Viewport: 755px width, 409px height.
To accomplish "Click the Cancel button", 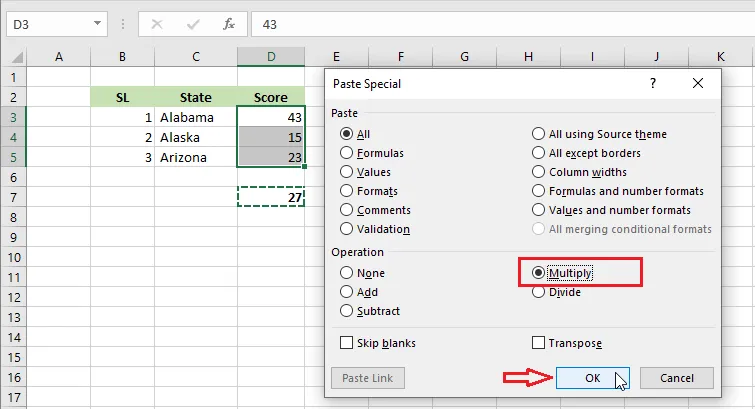I will tap(677, 378).
